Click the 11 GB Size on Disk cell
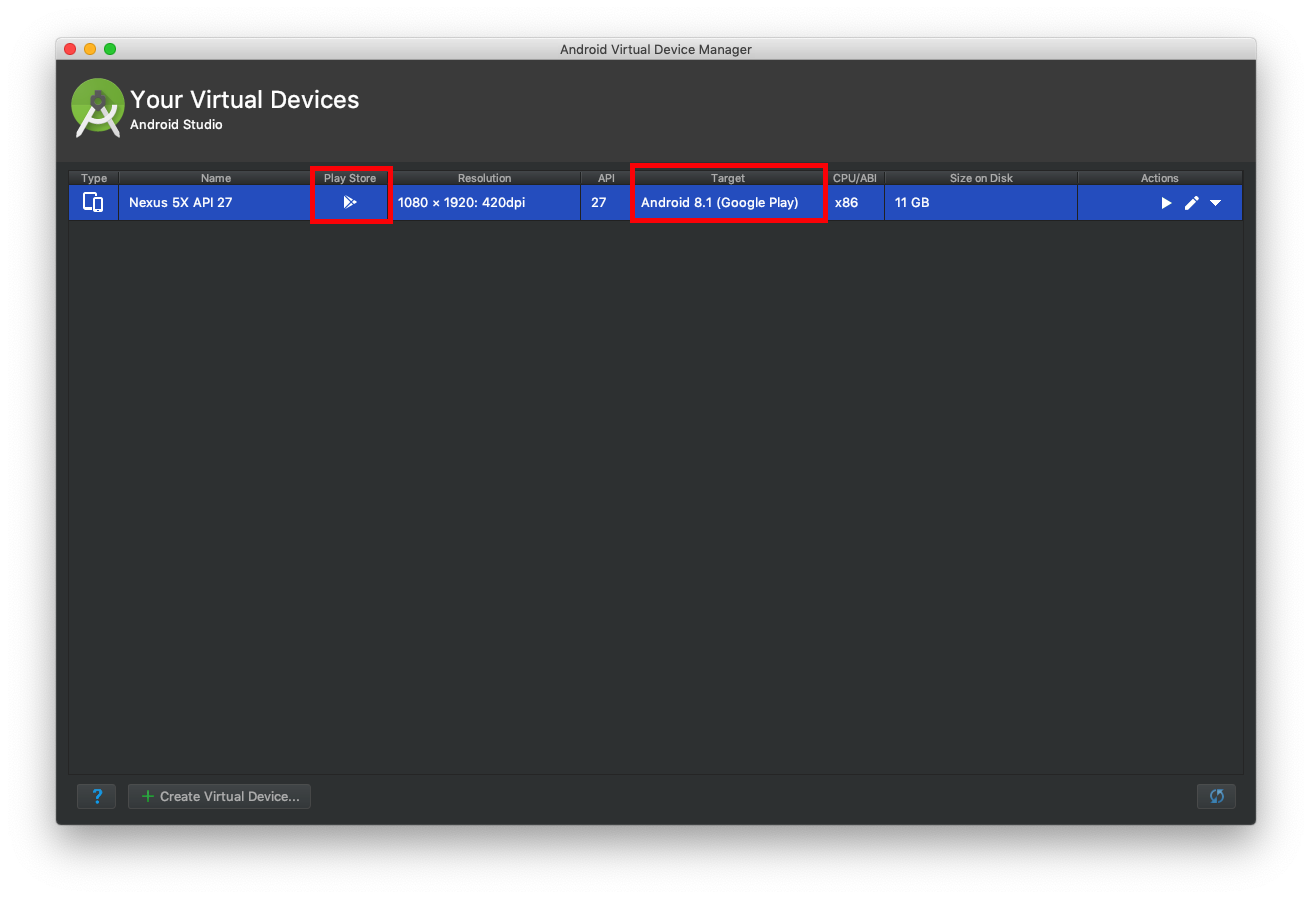Image resolution: width=1312 pixels, height=899 pixels. pyautogui.click(x=912, y=202)
